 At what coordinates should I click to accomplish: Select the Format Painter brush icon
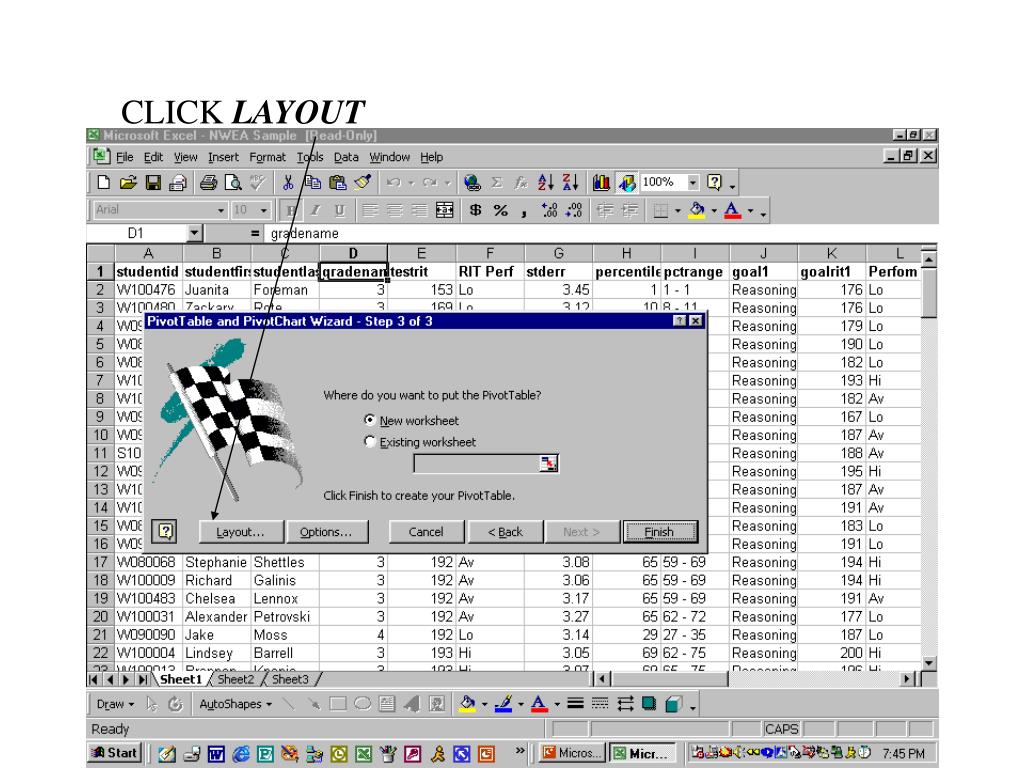coord(362,182)
